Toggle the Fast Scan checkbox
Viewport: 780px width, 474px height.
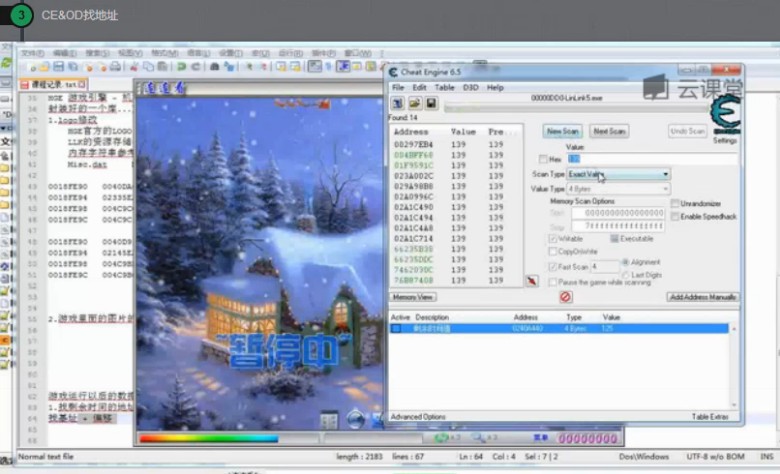[x=552, y=267]
